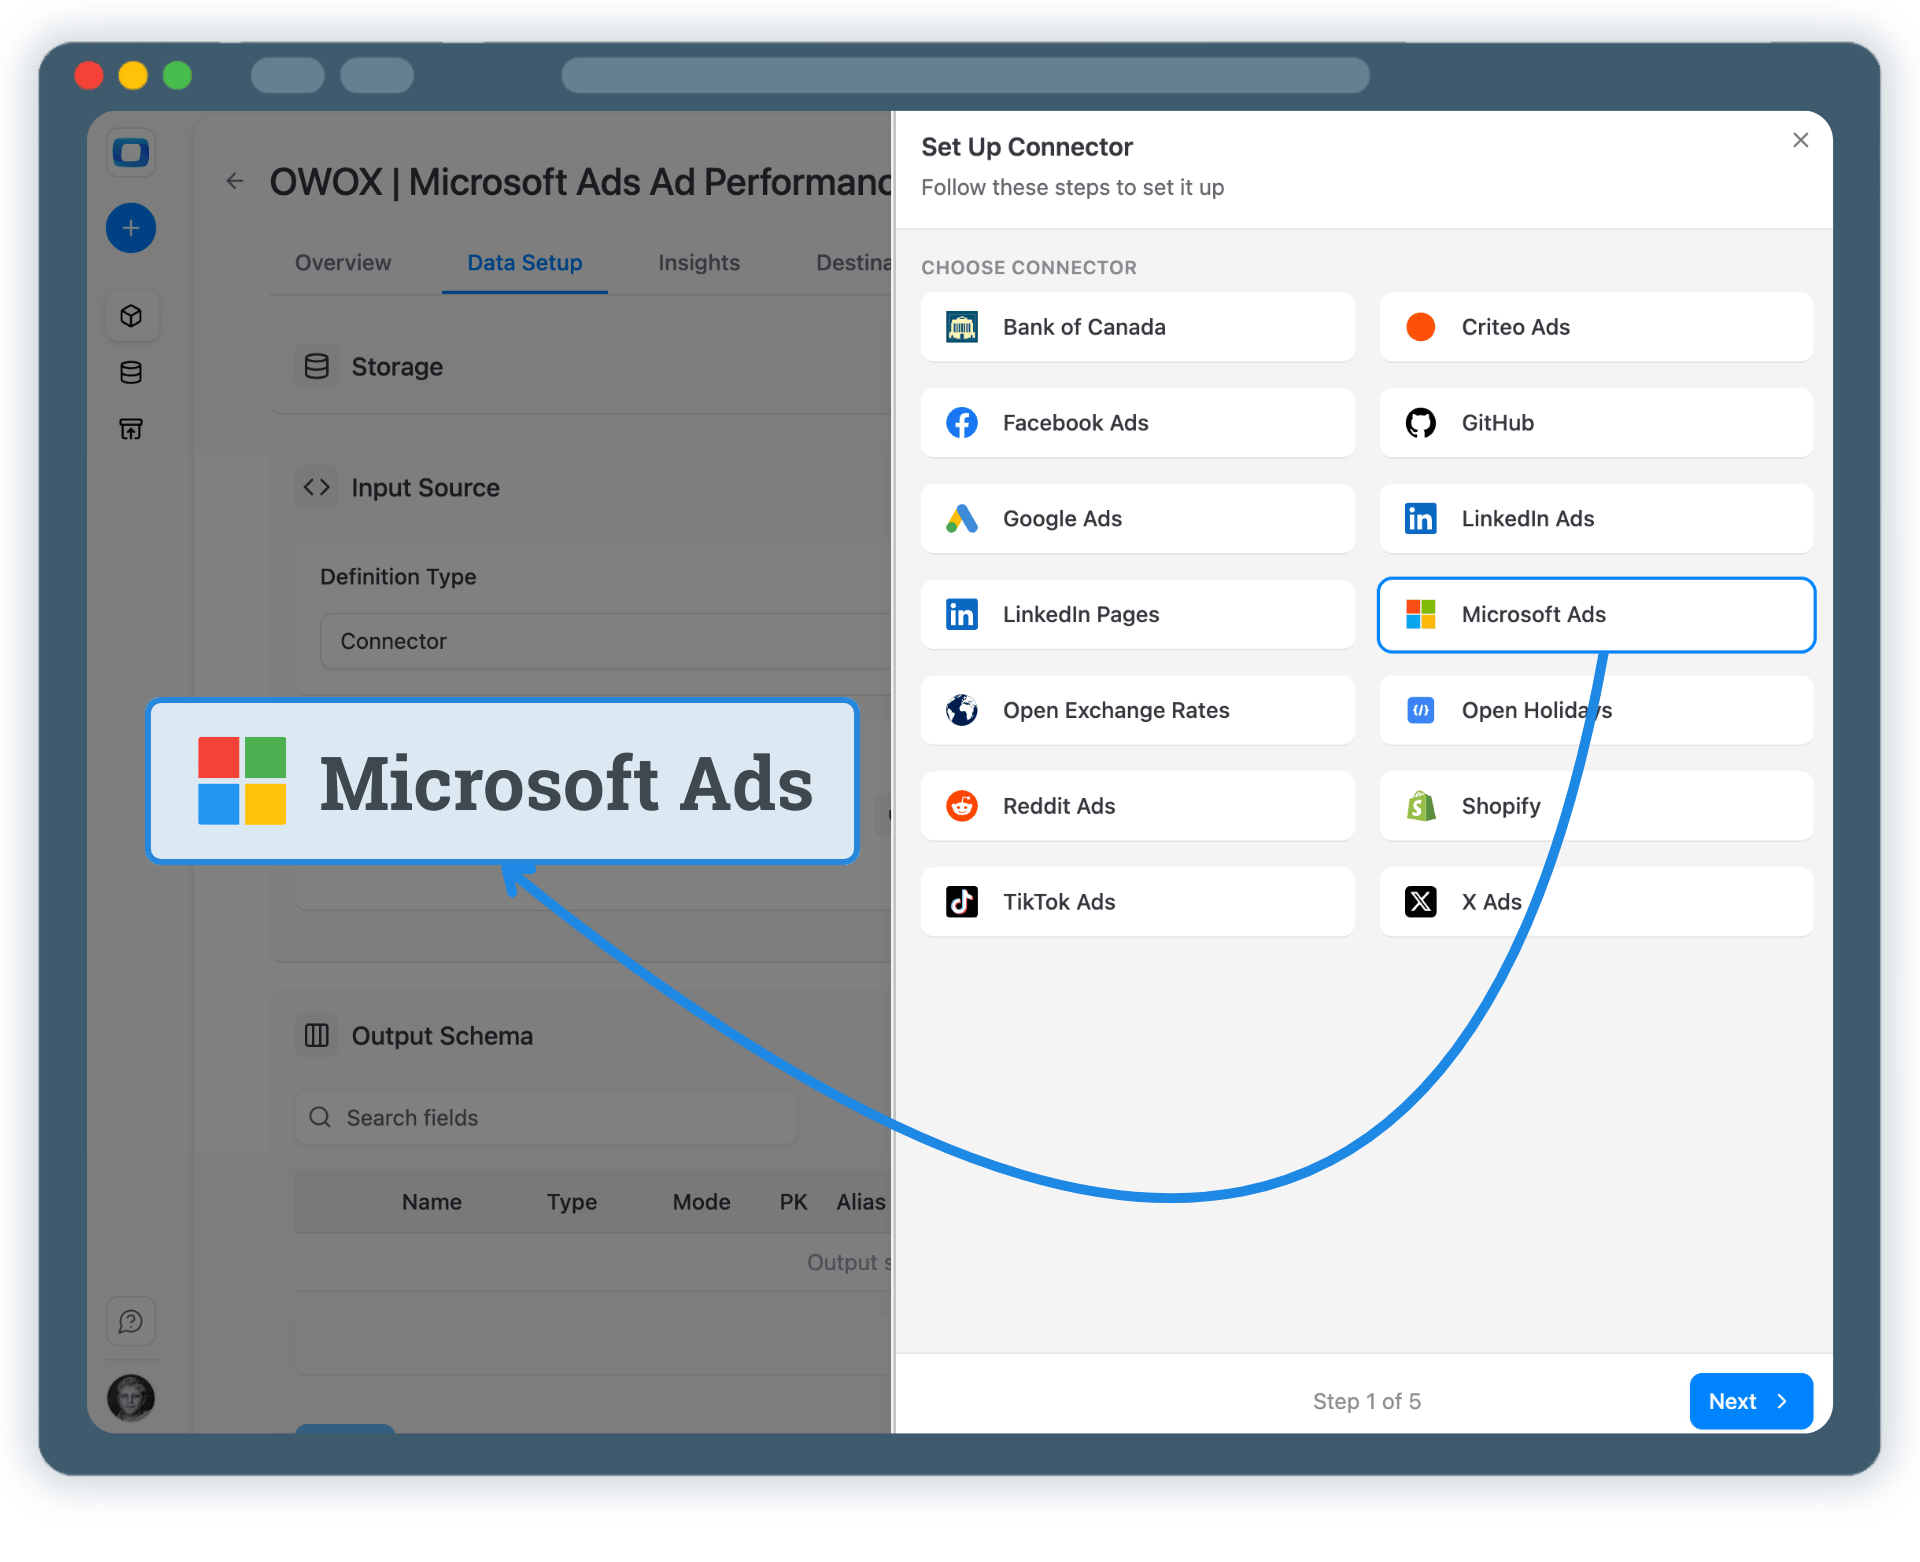Image resolution: width=1920 pixels, height=1562 pixels.
Task: Open the archive upload panel in the sidebar
Action: coord(131,428)
